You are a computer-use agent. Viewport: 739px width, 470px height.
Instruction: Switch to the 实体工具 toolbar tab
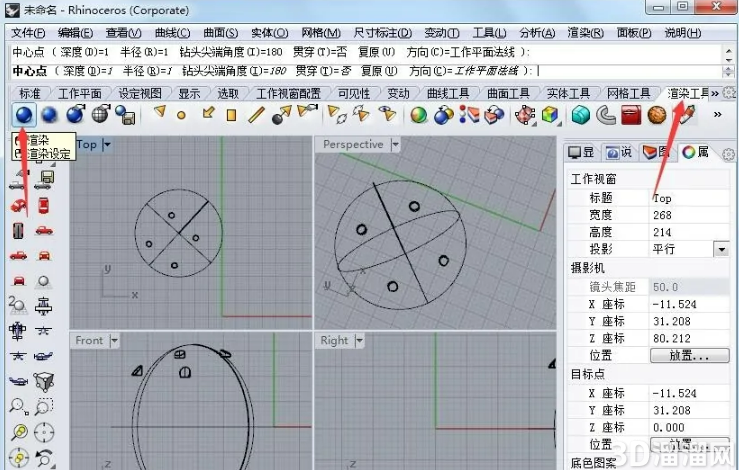tap(568, 93)
